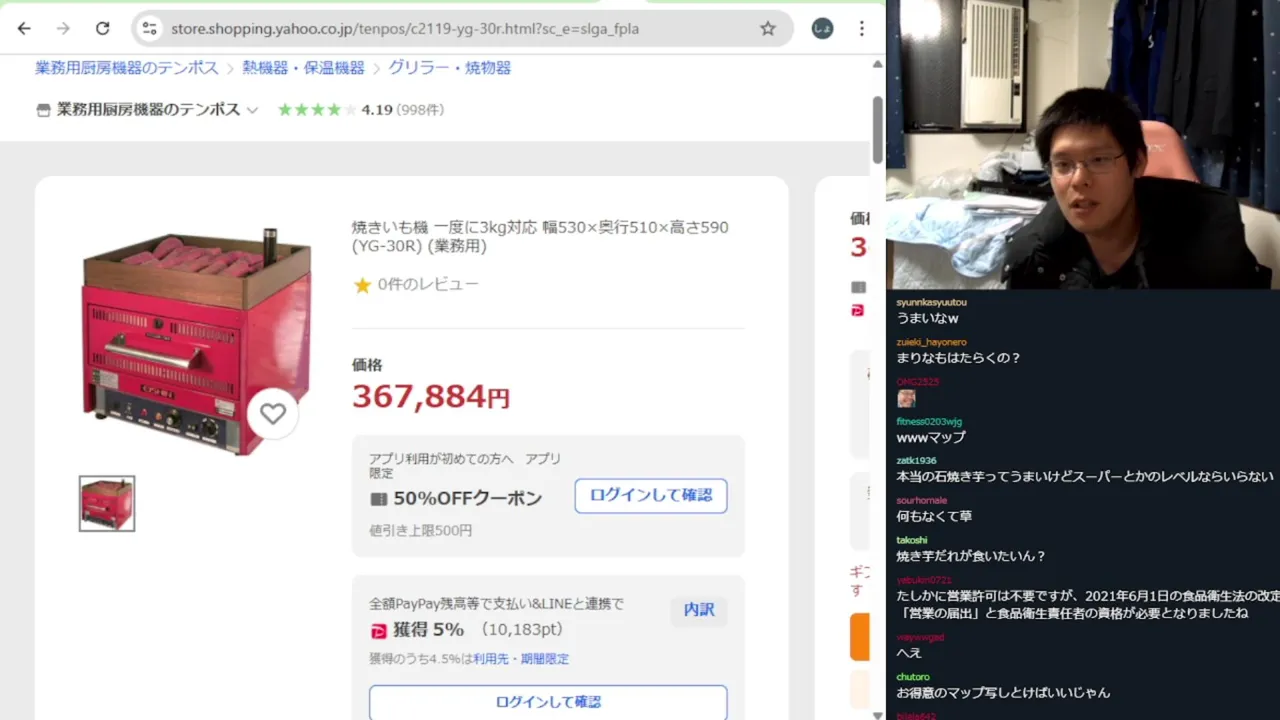The height and width of the screenshot is (720, 1280).
Task: Reload the page with the refresh icon
Action: point(102,28)
